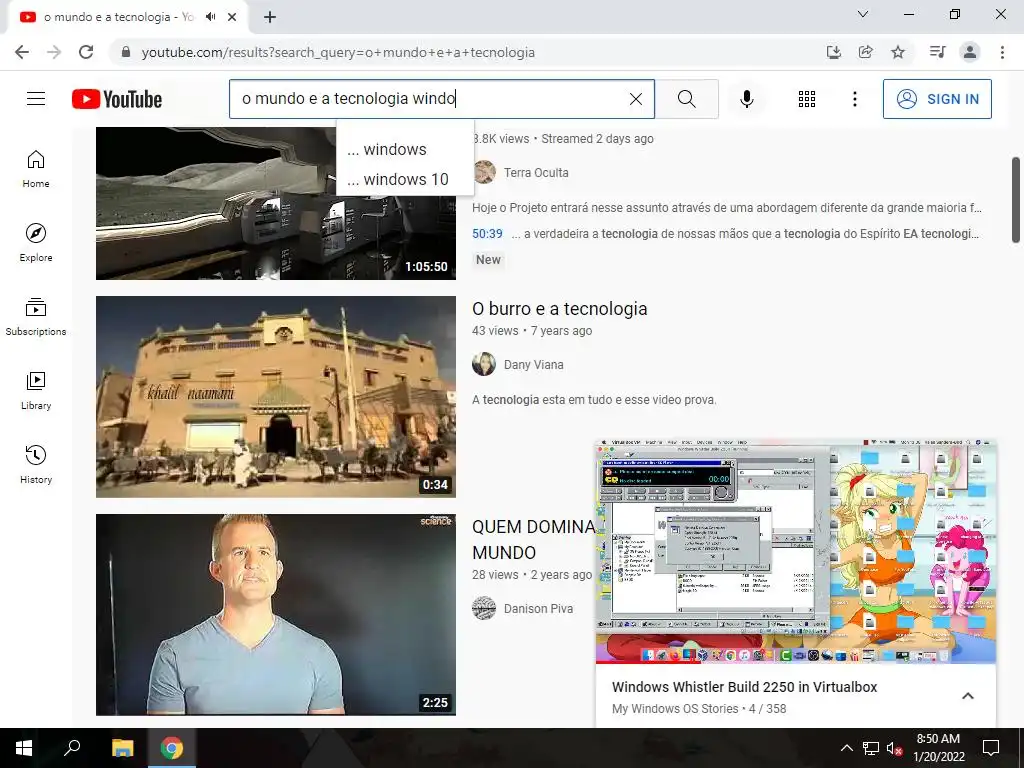The image size is (1024, 768).
Task: Open Subscriptions in the sidebar
Action: (36, 317)
